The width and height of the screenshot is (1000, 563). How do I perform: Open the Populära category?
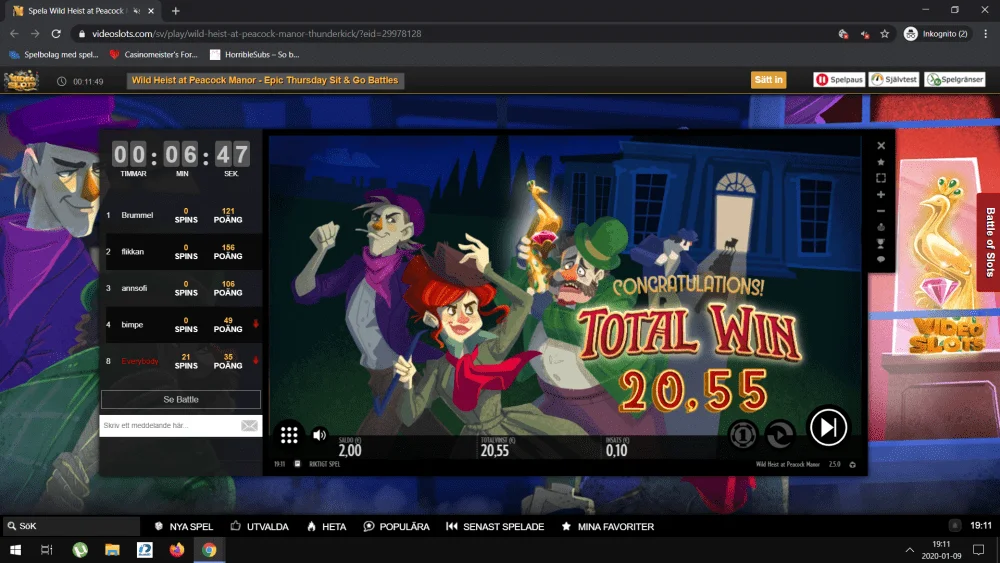396,527
